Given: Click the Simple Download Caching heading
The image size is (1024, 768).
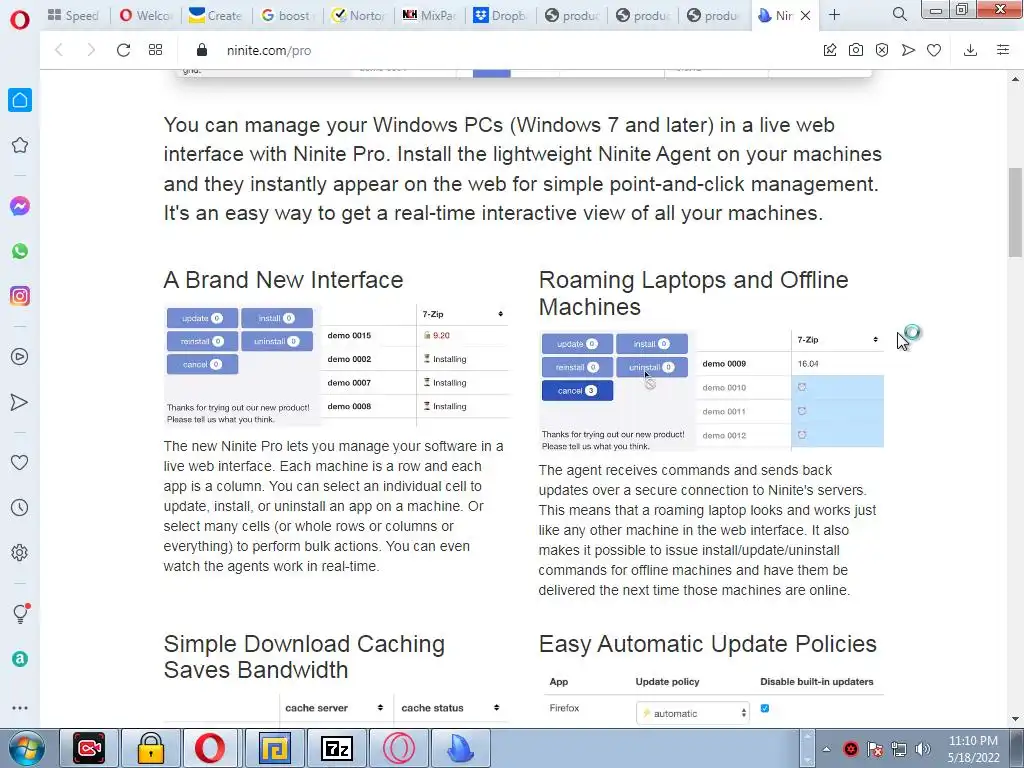Looking at the screenshot, I should pos(304,656).
